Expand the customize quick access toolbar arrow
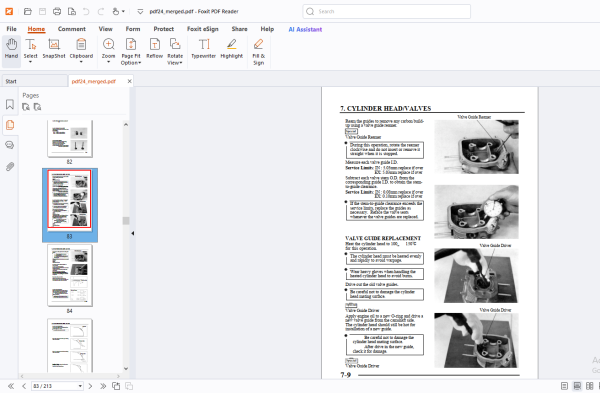 click(140, 11)
